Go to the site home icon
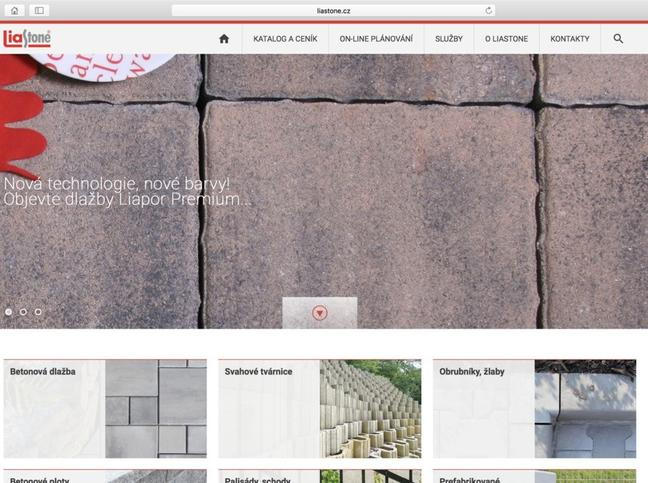 (224, 39)
